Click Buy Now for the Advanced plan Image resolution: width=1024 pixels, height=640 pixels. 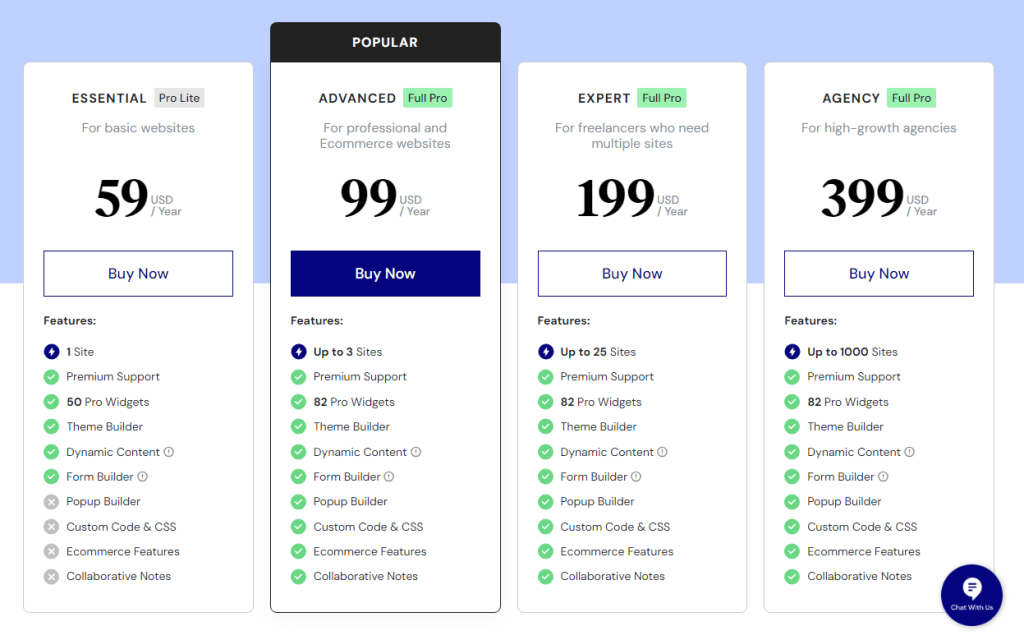[385, 273]
